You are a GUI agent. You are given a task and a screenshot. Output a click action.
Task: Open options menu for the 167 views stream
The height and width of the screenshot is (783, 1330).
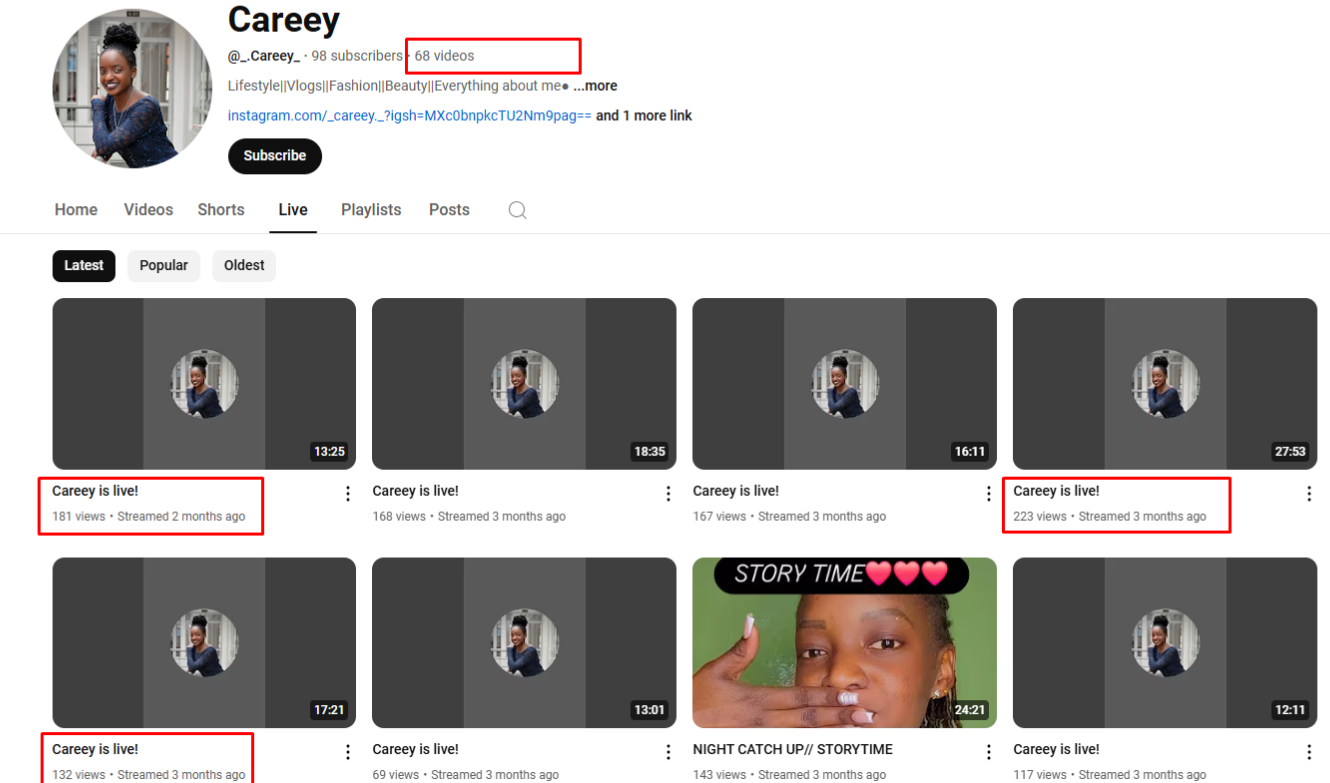click(988, 493)
